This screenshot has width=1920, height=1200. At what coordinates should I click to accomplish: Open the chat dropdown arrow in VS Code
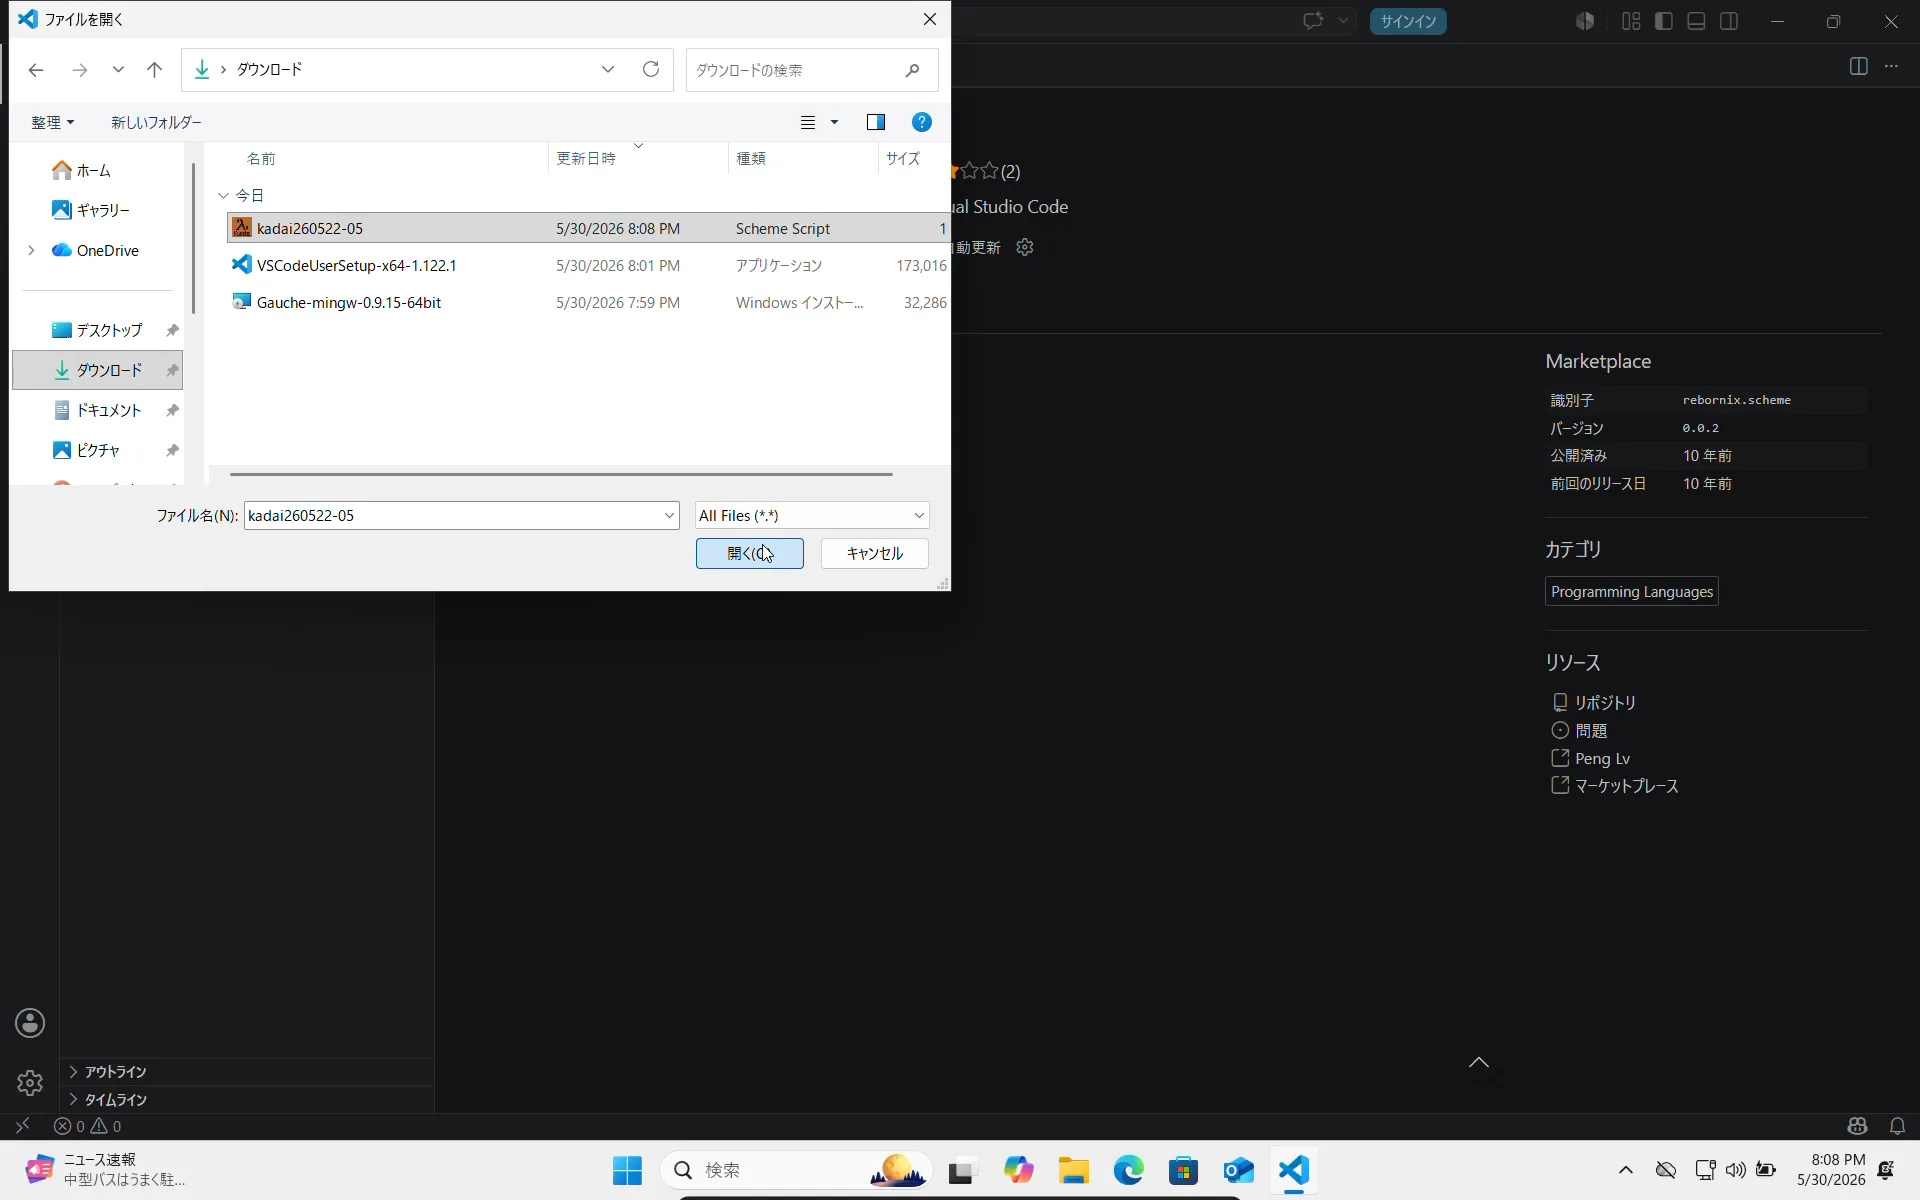1343,21
